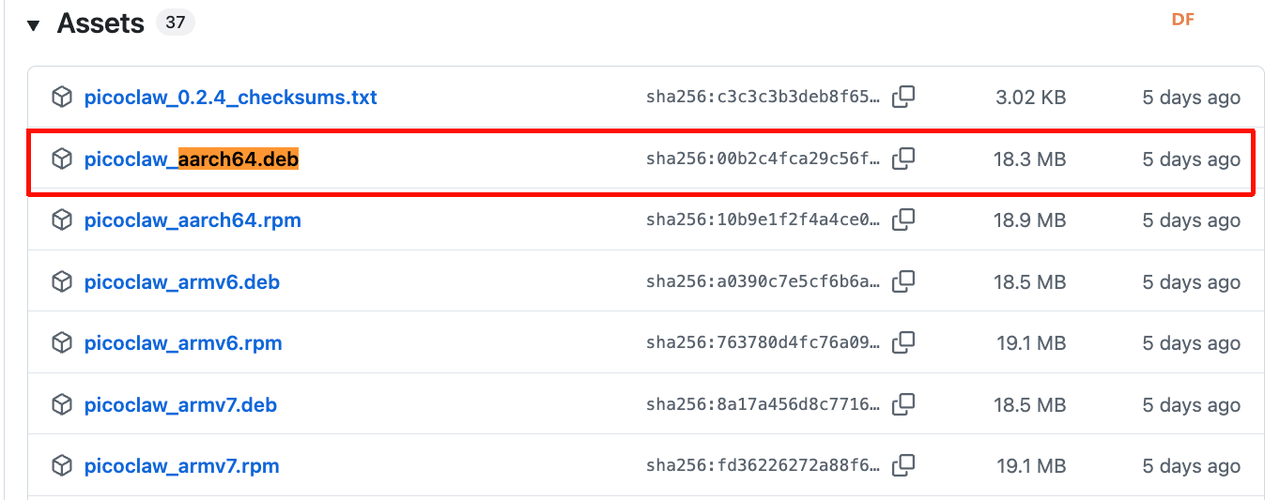Copy sha256 hash for picoclaw_aarch64.rpm
This screenshot has width=1280, height=500.
903,220
